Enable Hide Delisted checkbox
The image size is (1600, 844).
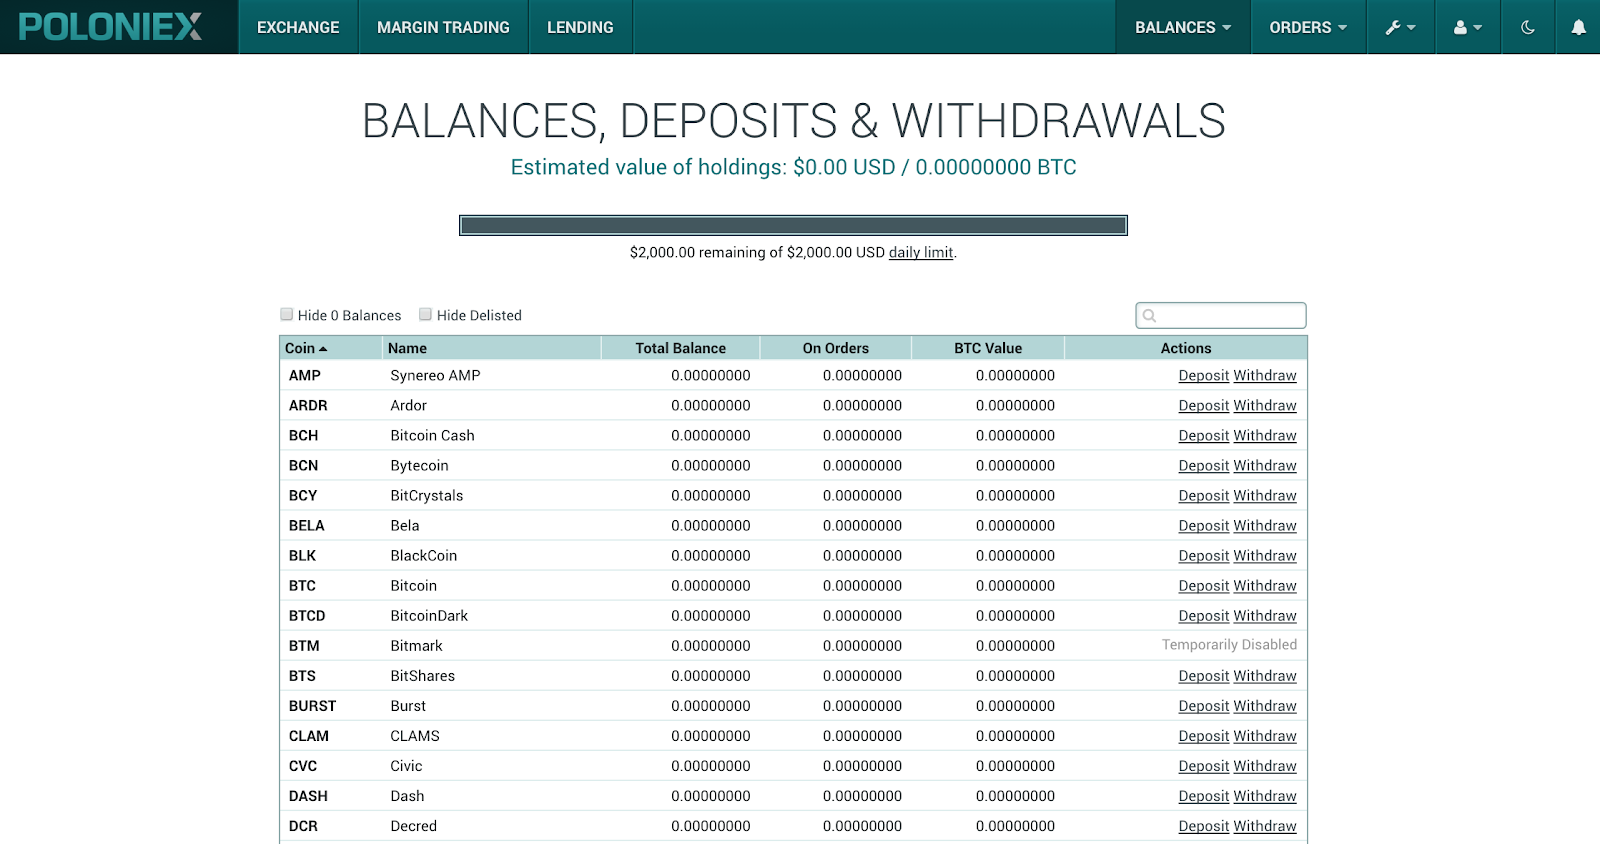[x=425, y=314]
